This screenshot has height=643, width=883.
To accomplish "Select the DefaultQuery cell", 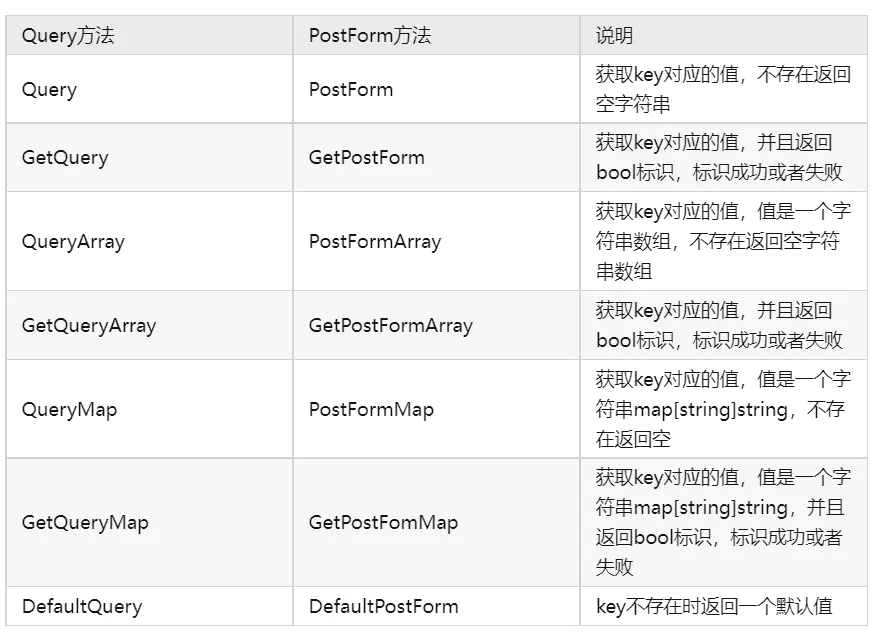I will [149, 606].
